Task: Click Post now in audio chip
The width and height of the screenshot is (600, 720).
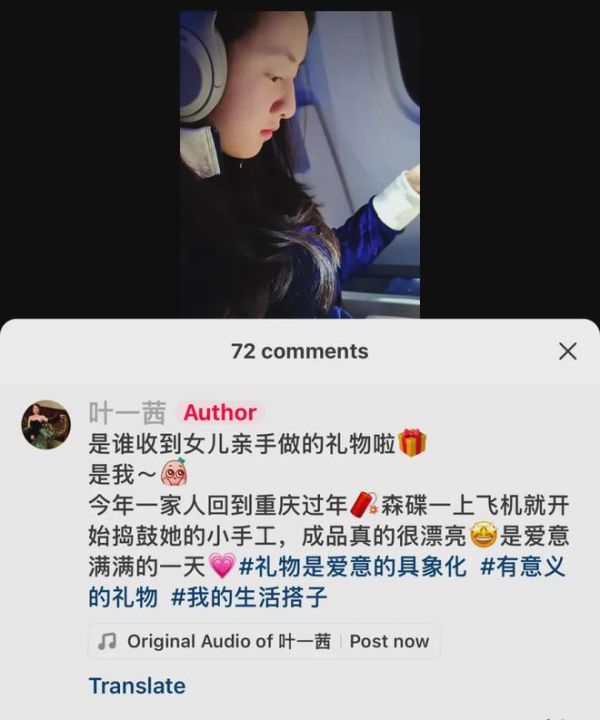Action: 389,641
